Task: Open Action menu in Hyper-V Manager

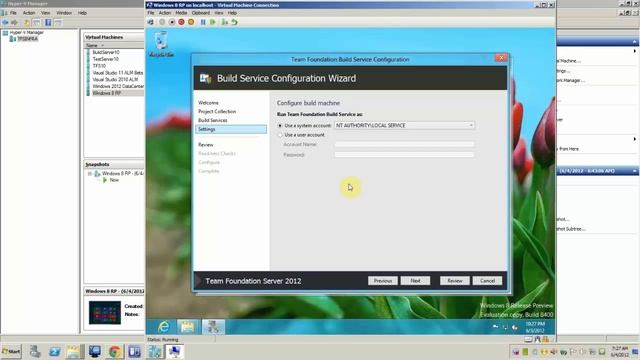Action: pyautogui.click(x=29, y=13)
